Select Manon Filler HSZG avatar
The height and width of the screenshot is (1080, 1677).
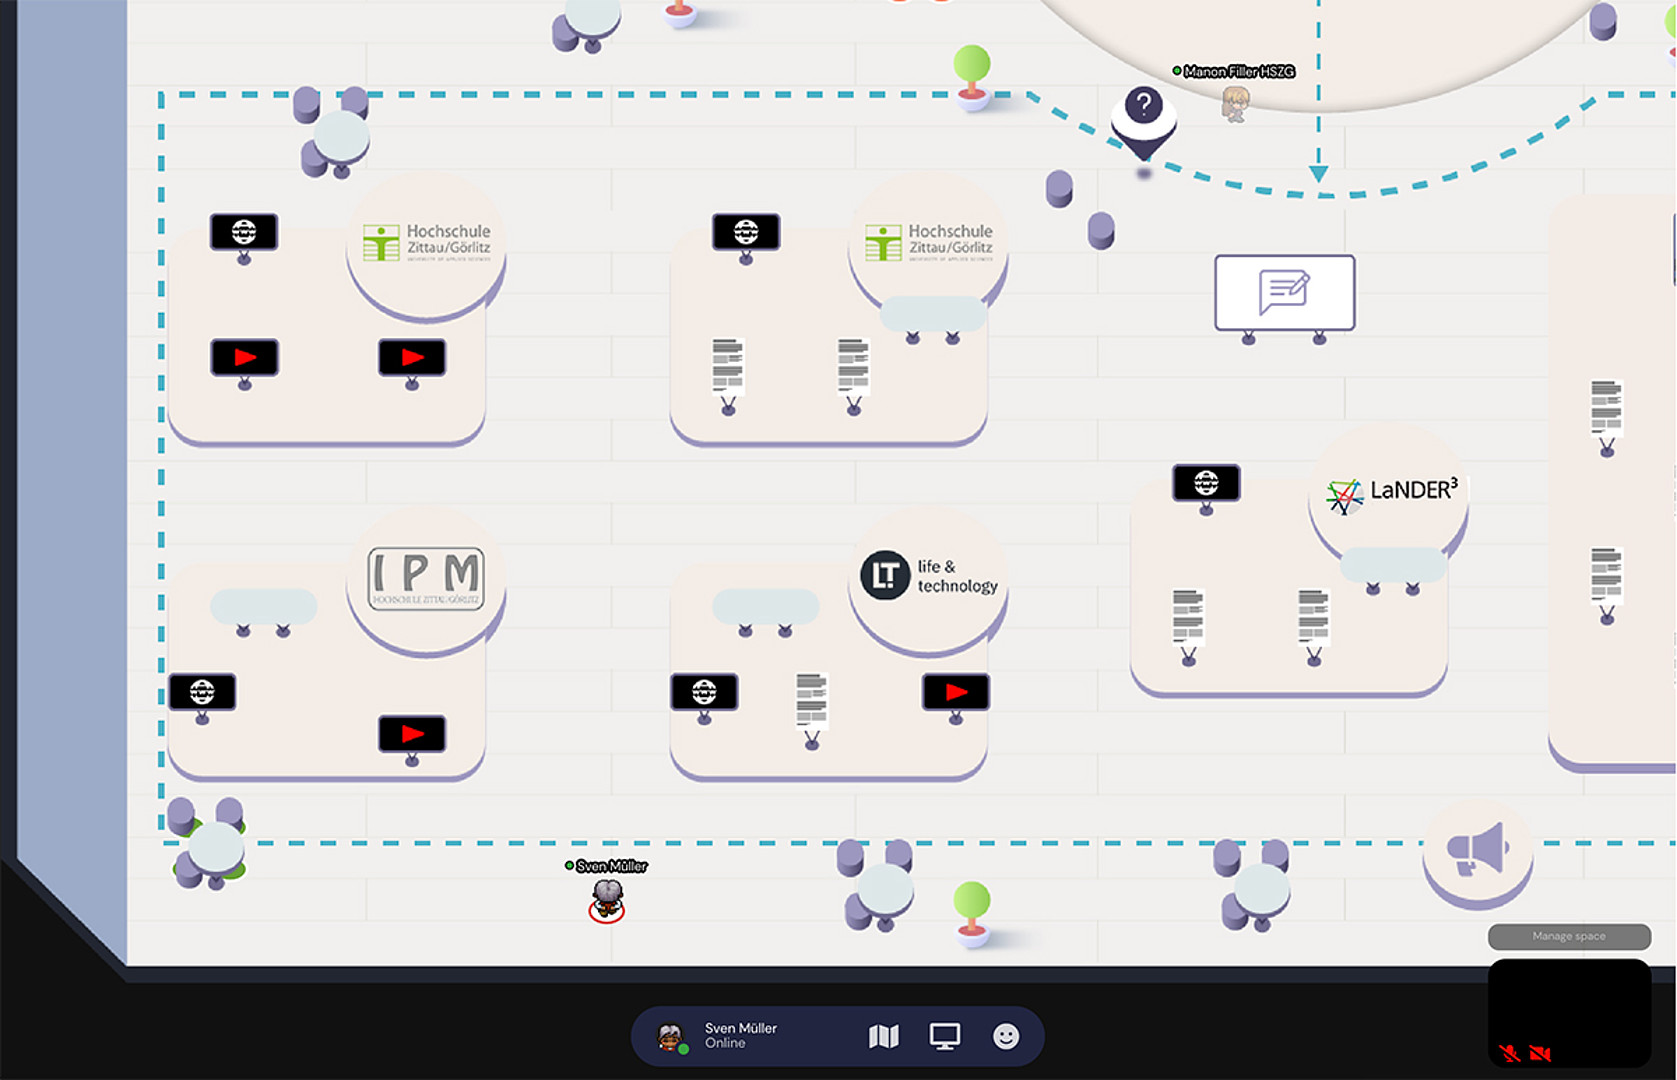tap(1235, 102)
